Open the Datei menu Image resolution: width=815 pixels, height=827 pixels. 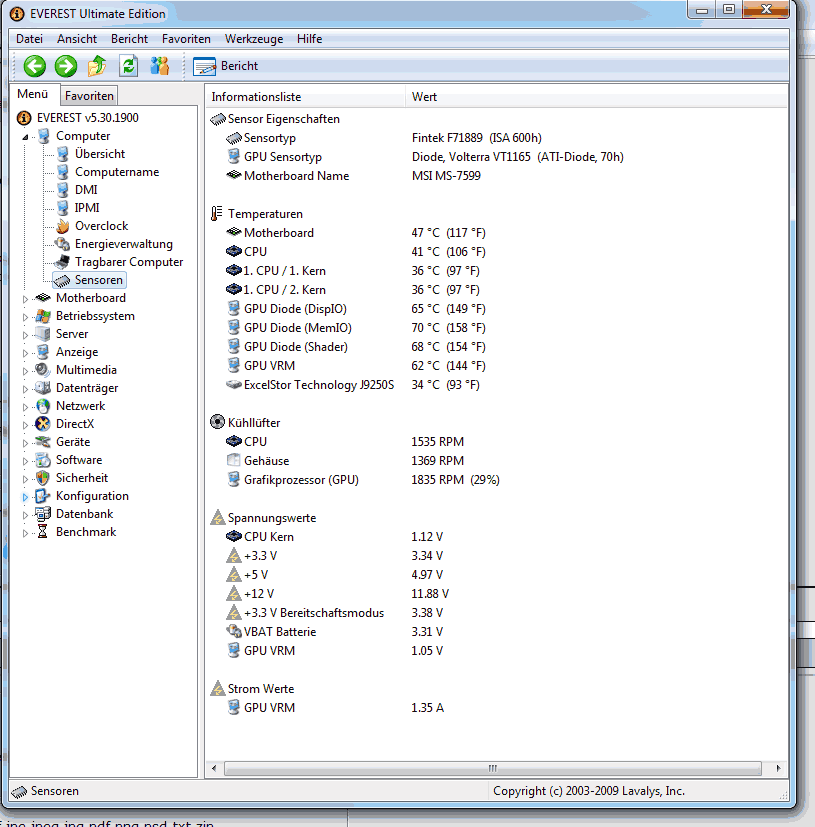pyautogui.click(x=30, y=39)
